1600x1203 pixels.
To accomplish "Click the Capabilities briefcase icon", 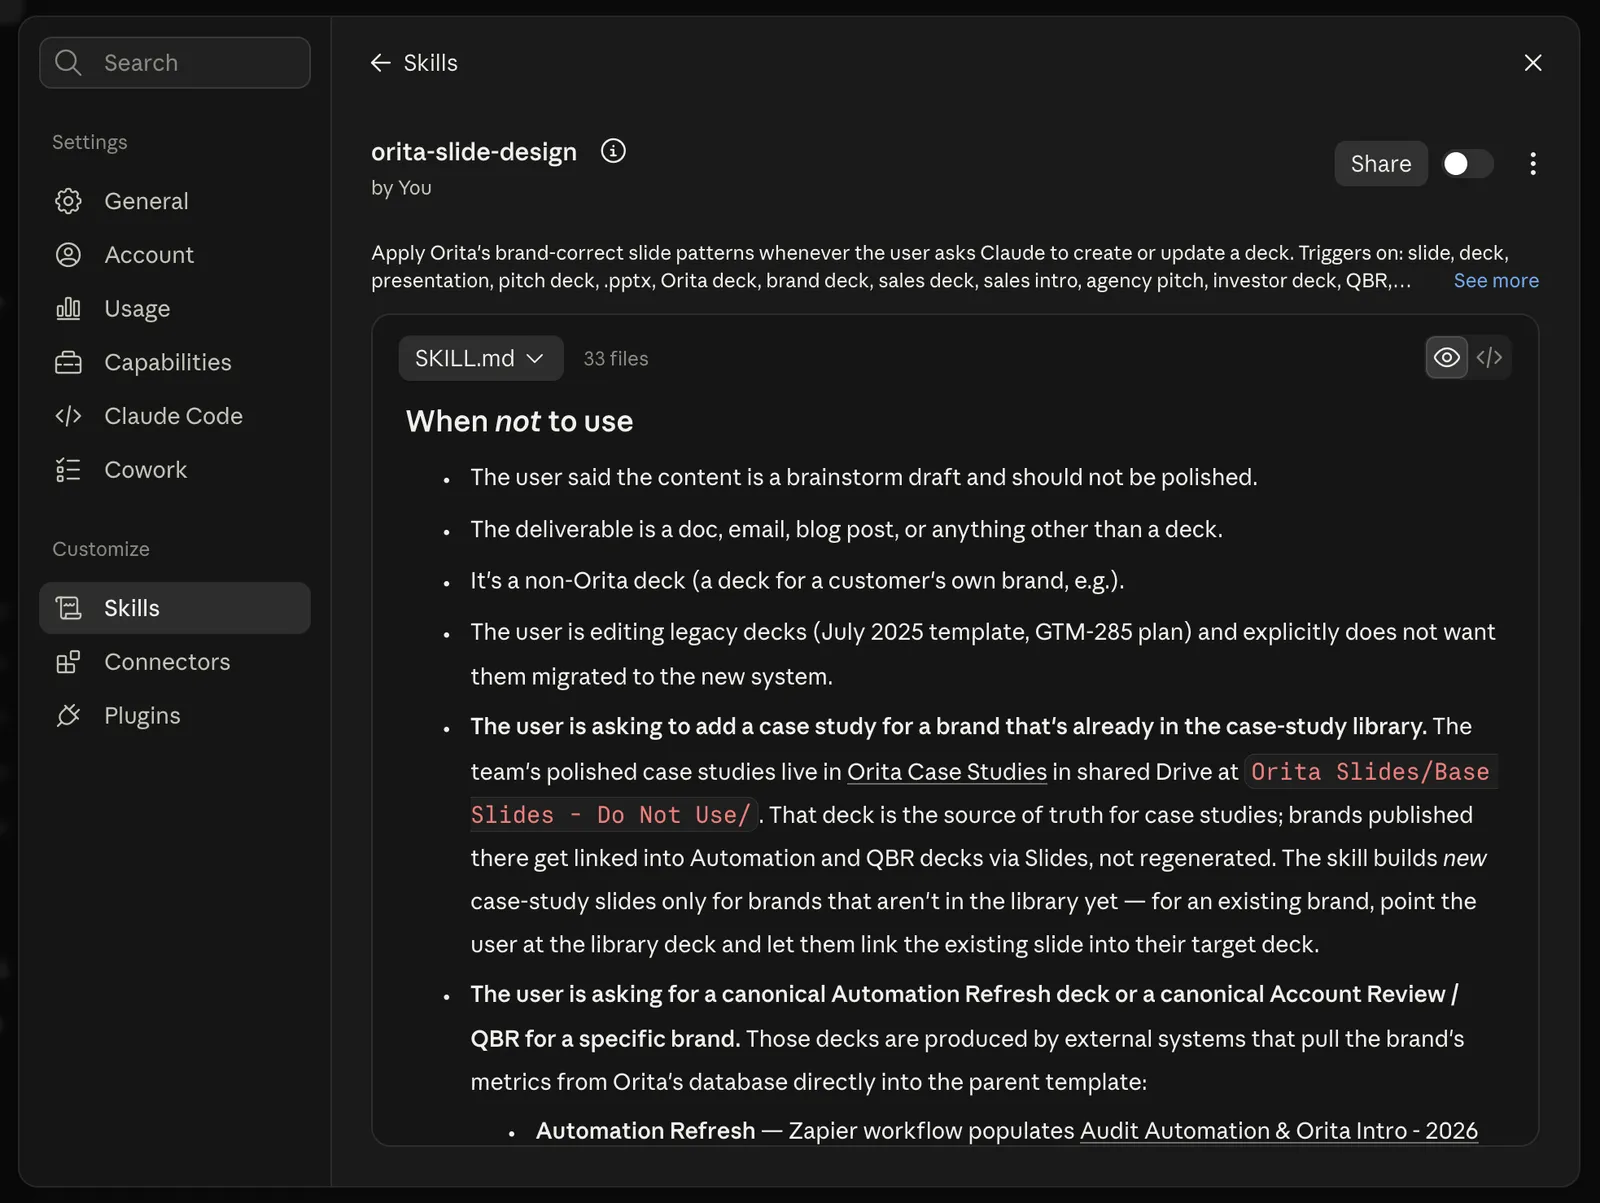I will [x=68, y=362].
